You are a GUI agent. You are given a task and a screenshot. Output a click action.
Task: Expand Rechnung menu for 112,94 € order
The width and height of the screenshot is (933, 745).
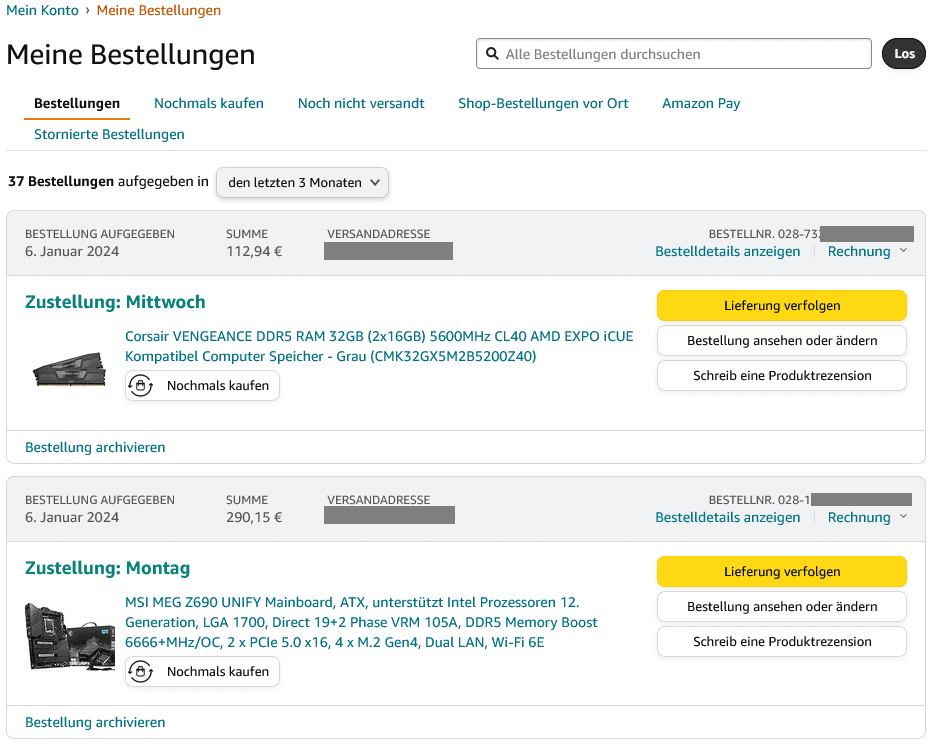coord(868,251)
